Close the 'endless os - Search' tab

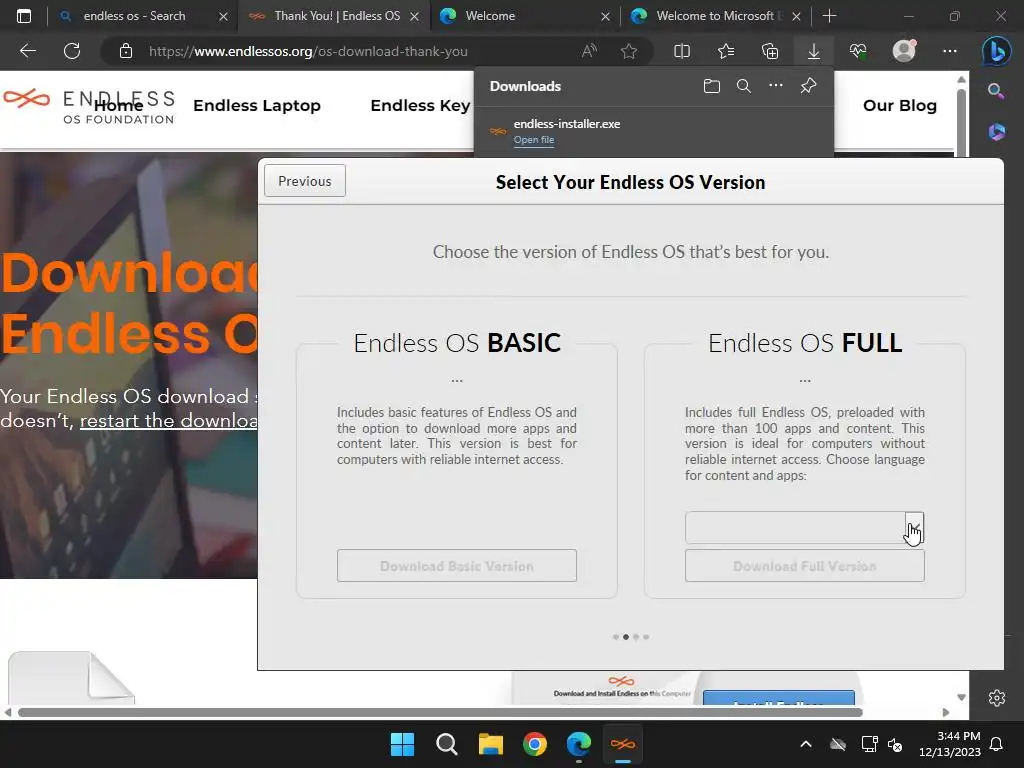pos(223,16)
